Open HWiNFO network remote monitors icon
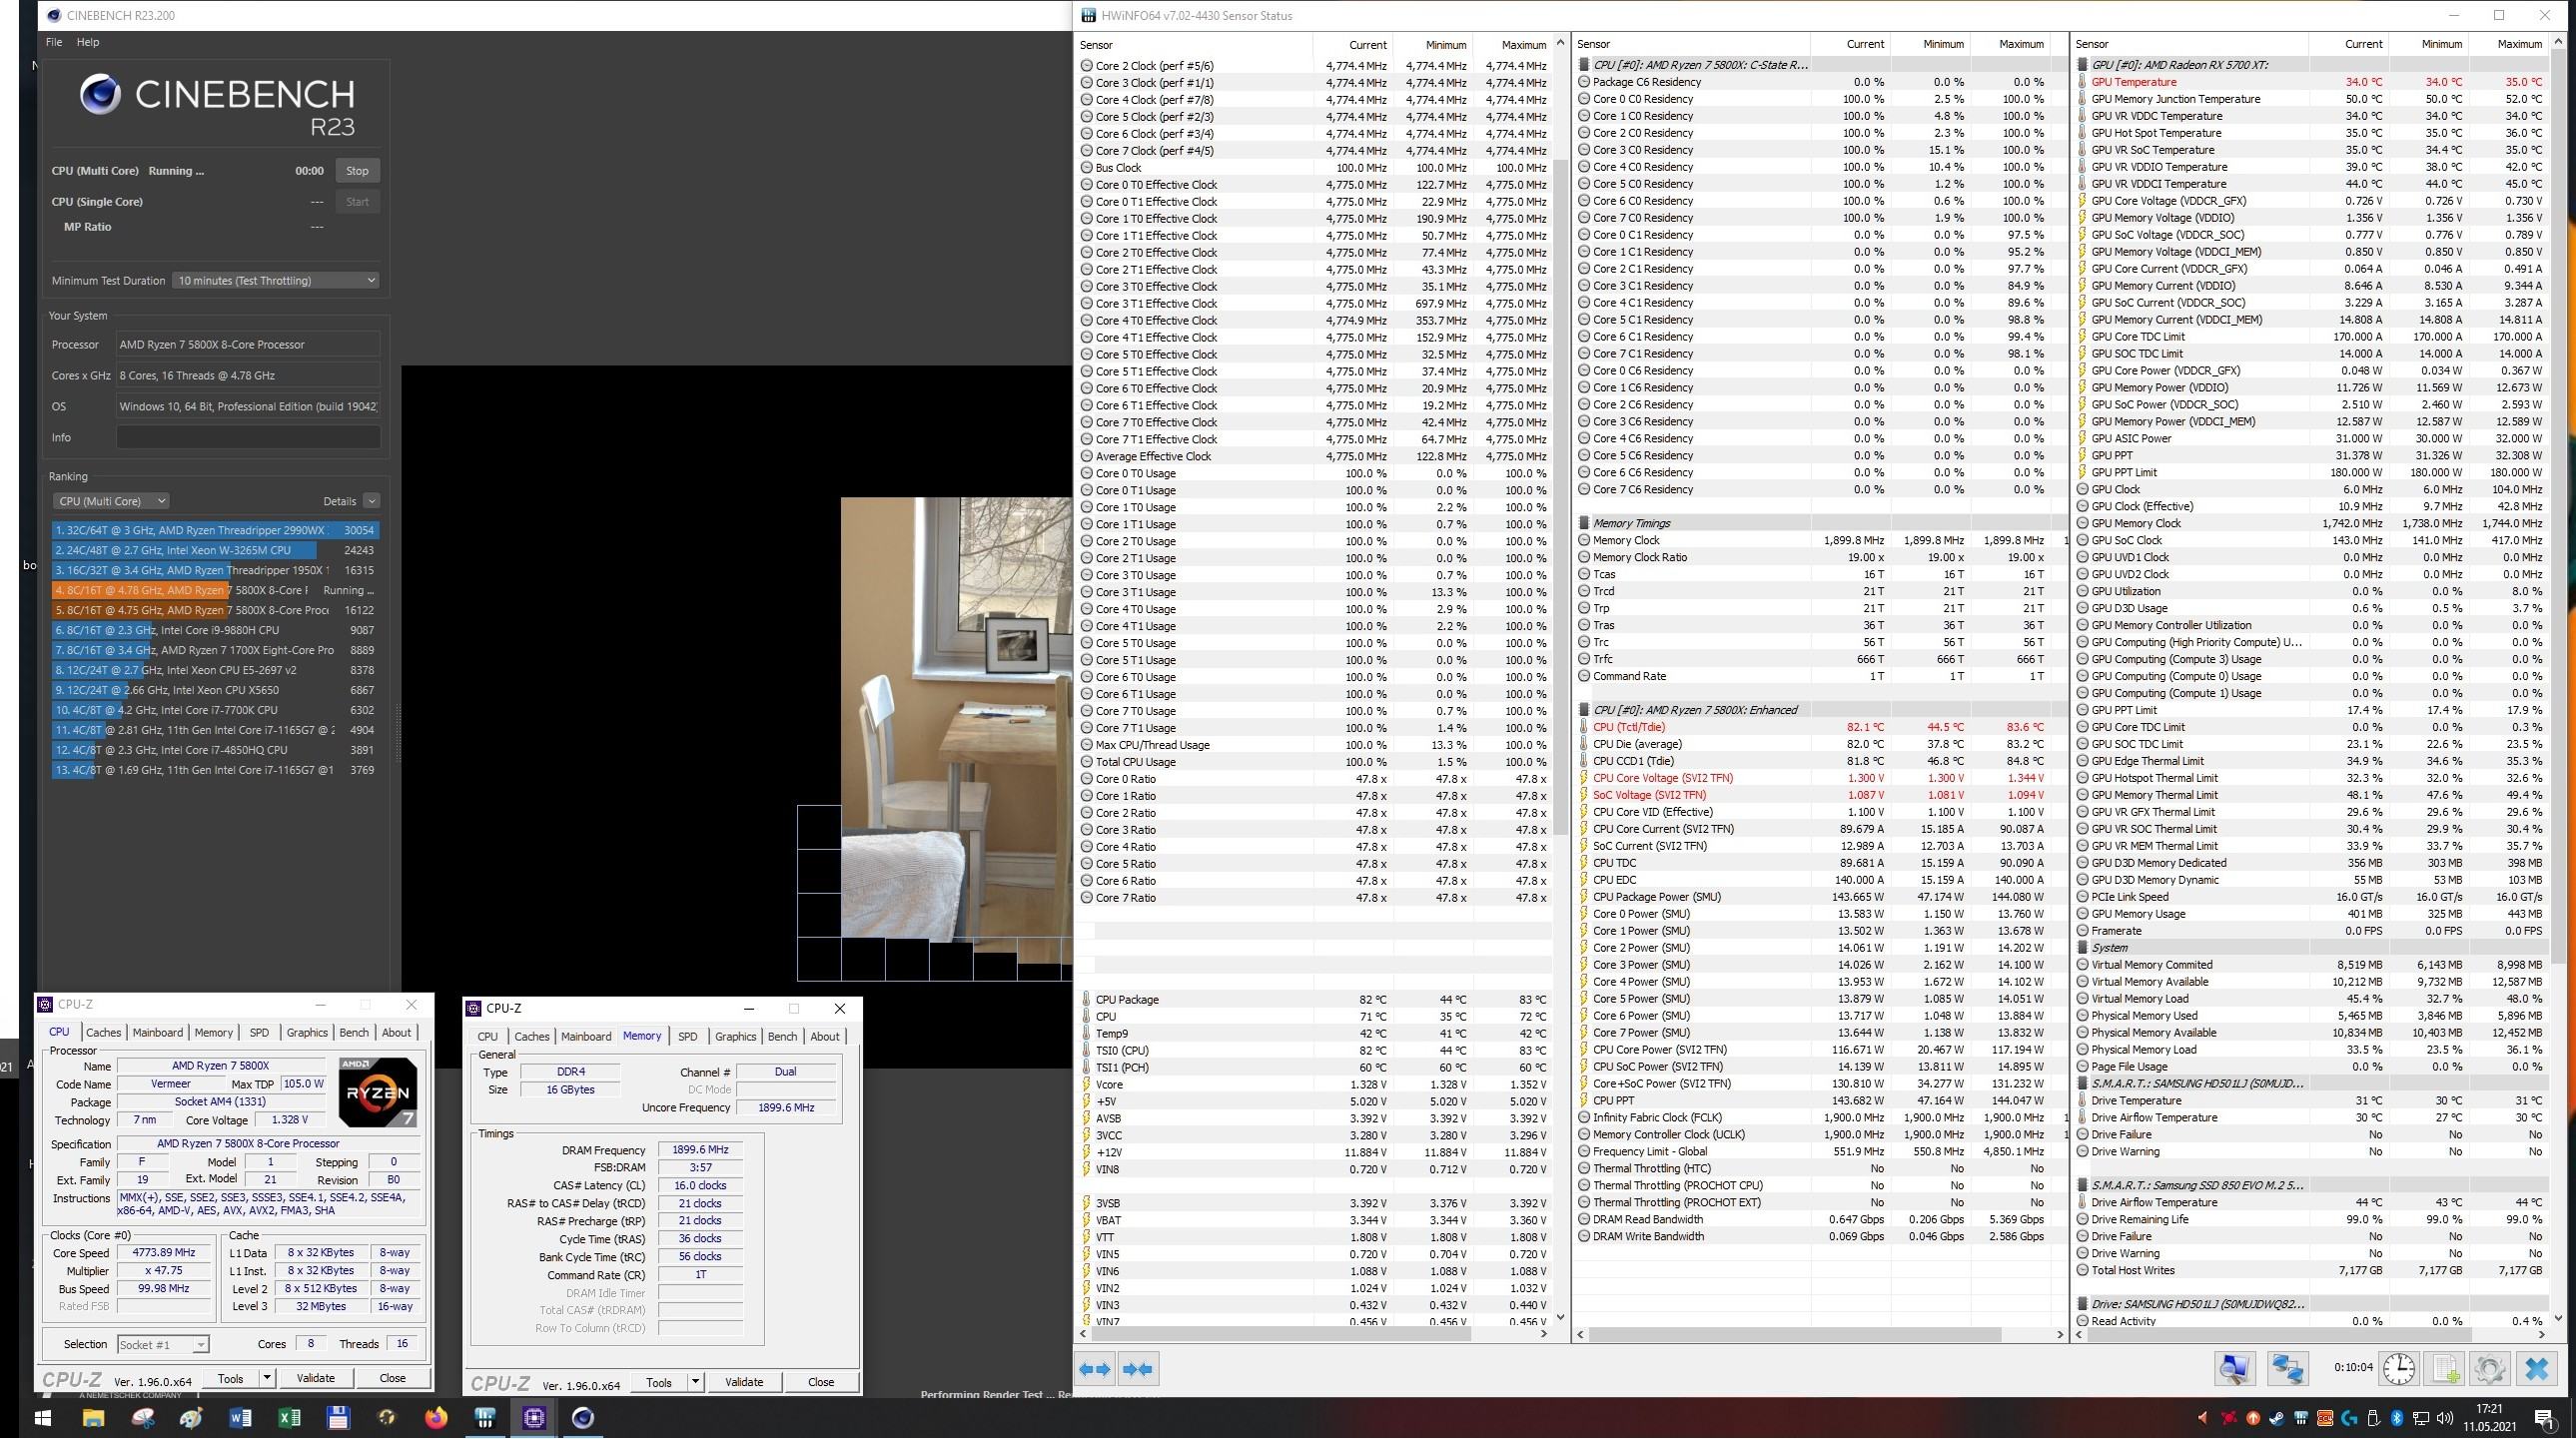Image resolution: width=2576 pixels, height=1439 pixels. [x=2288, y=1369]
